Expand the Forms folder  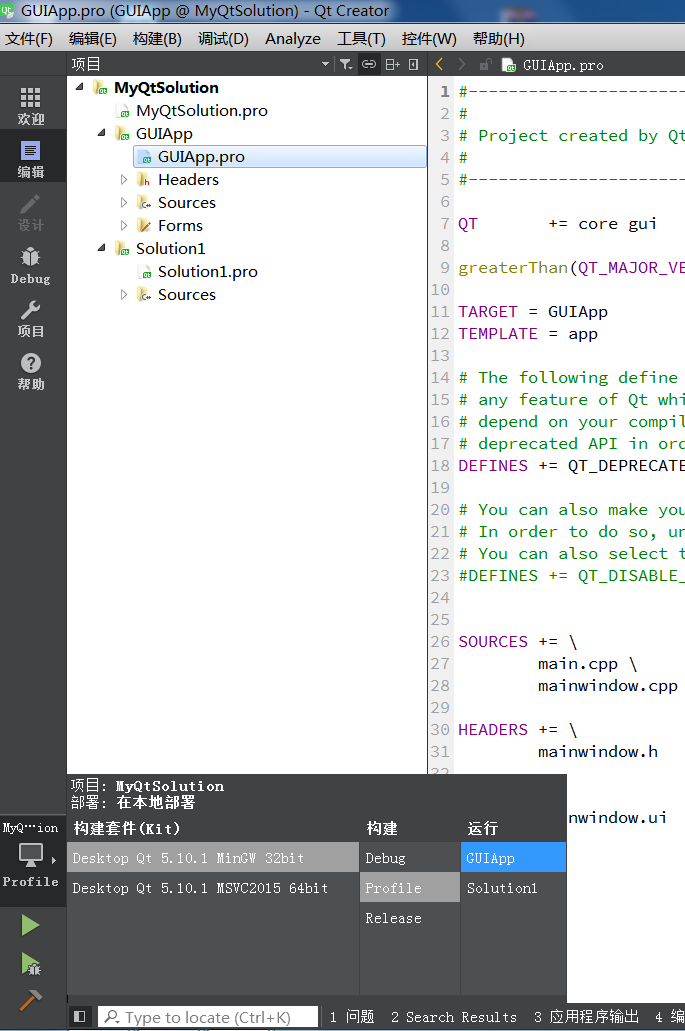click(x=124, y=225)
